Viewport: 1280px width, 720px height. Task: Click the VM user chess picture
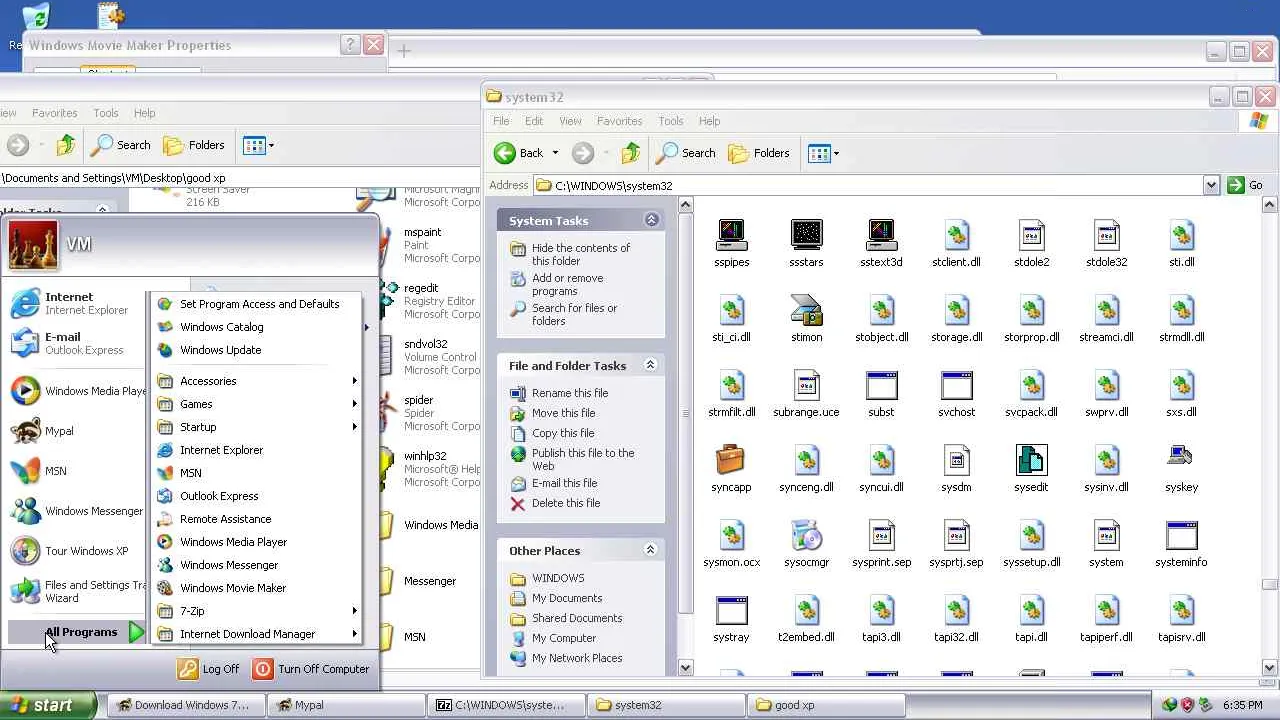coord(33,245)
